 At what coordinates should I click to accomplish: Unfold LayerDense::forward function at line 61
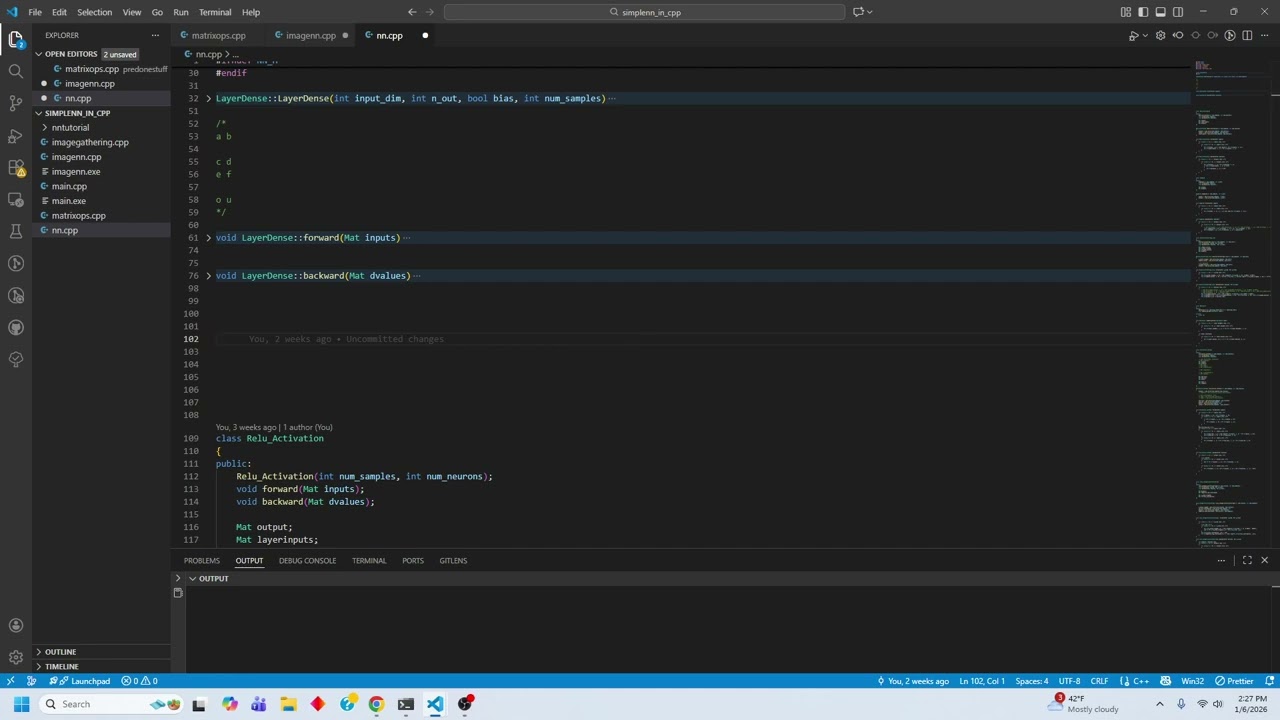coord(209,237)
